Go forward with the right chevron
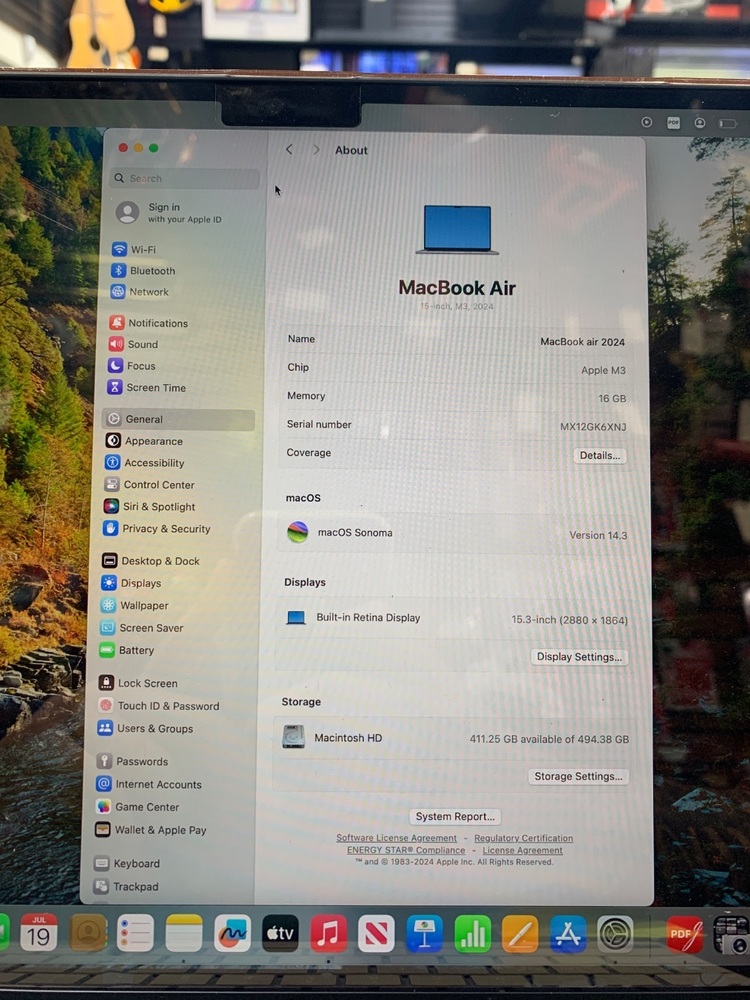The height and width of the screenshot is (1000, 750). 316,149
